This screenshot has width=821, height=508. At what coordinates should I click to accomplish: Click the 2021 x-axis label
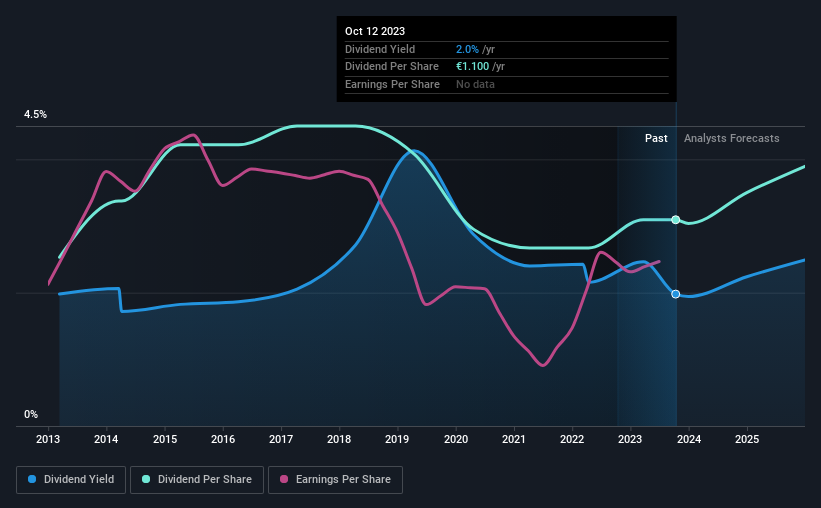coord(514,439)
